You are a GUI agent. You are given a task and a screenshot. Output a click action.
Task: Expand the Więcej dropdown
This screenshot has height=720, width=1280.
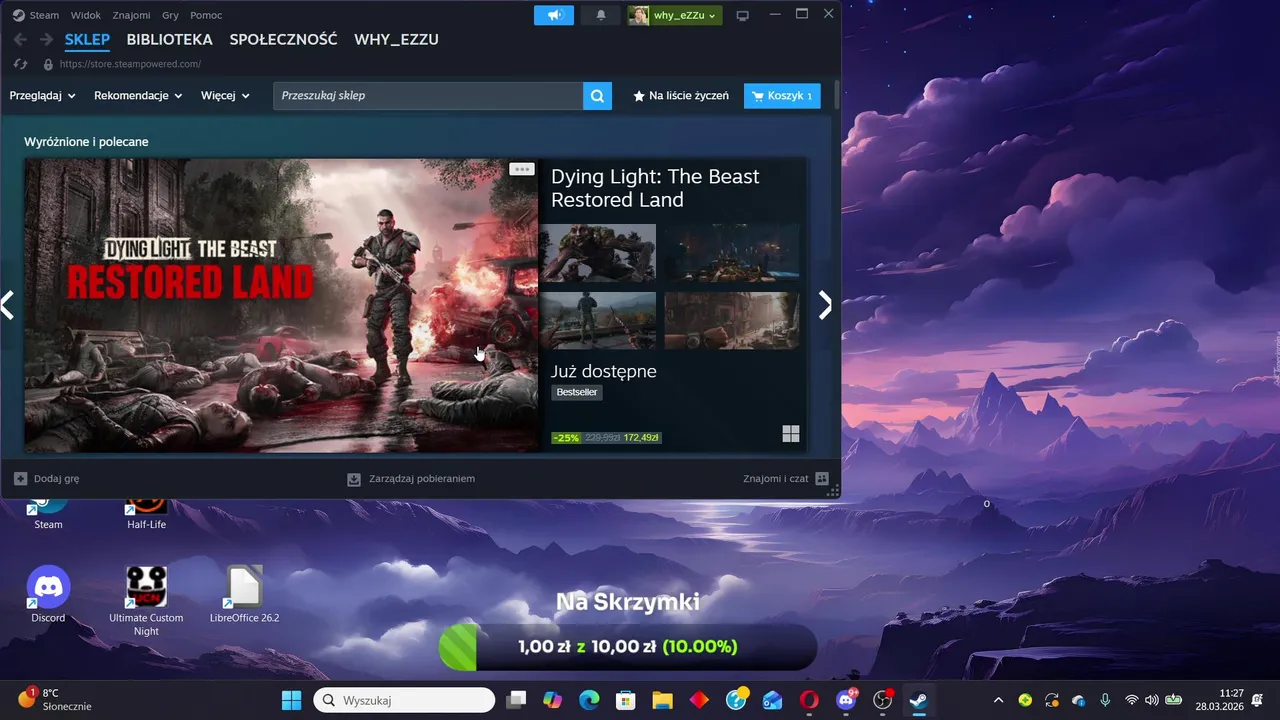coord(225,96)
